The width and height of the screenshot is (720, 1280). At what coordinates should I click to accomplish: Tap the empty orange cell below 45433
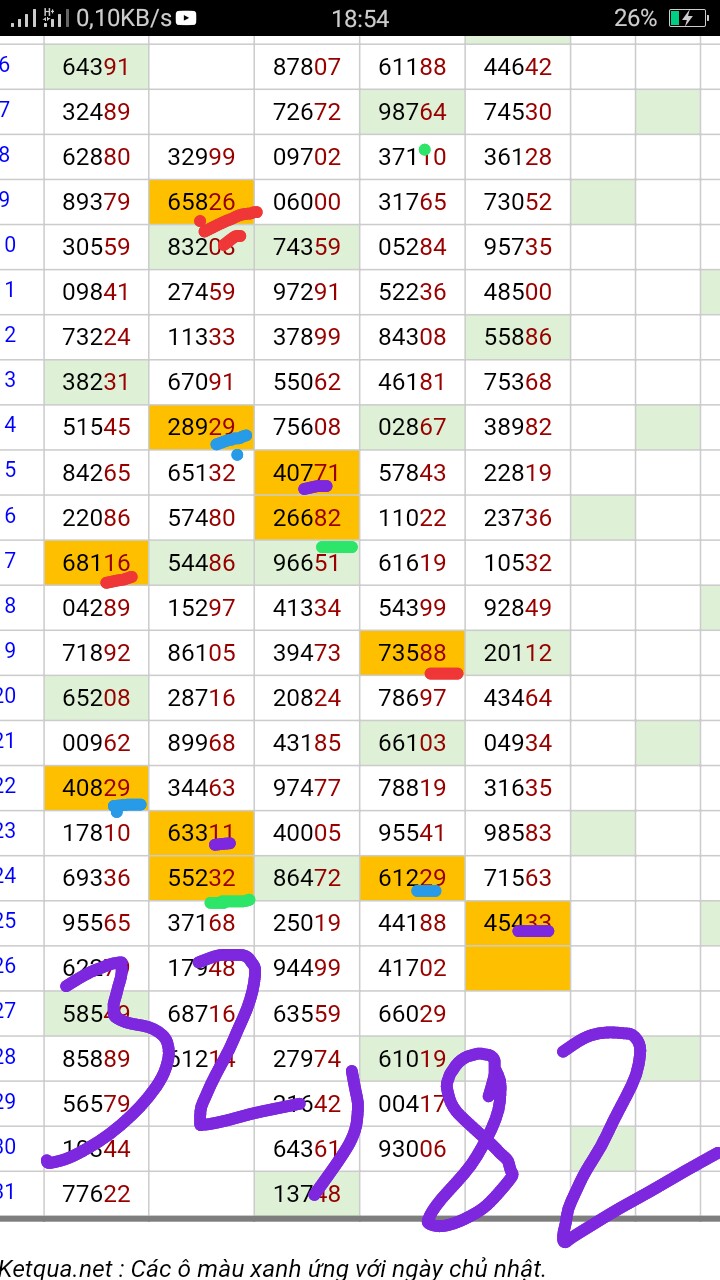coord(517,967)
